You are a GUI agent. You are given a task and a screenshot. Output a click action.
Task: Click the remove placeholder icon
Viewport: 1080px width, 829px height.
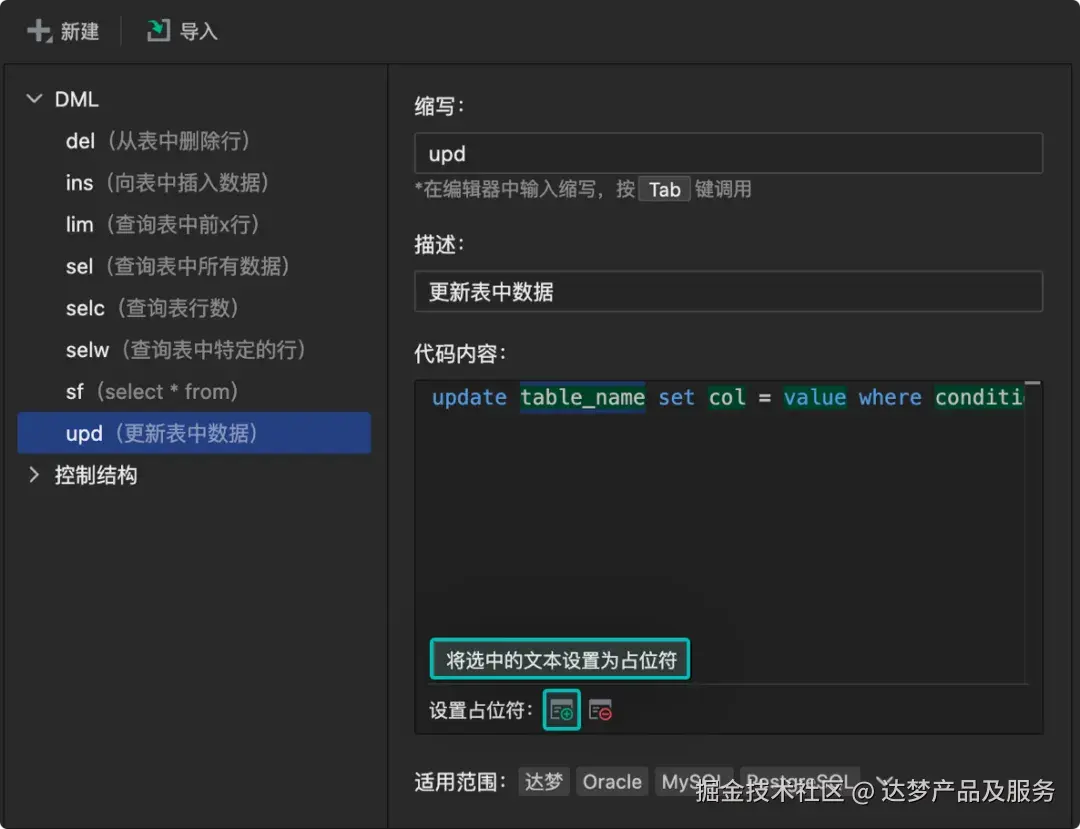click(601, 710)
